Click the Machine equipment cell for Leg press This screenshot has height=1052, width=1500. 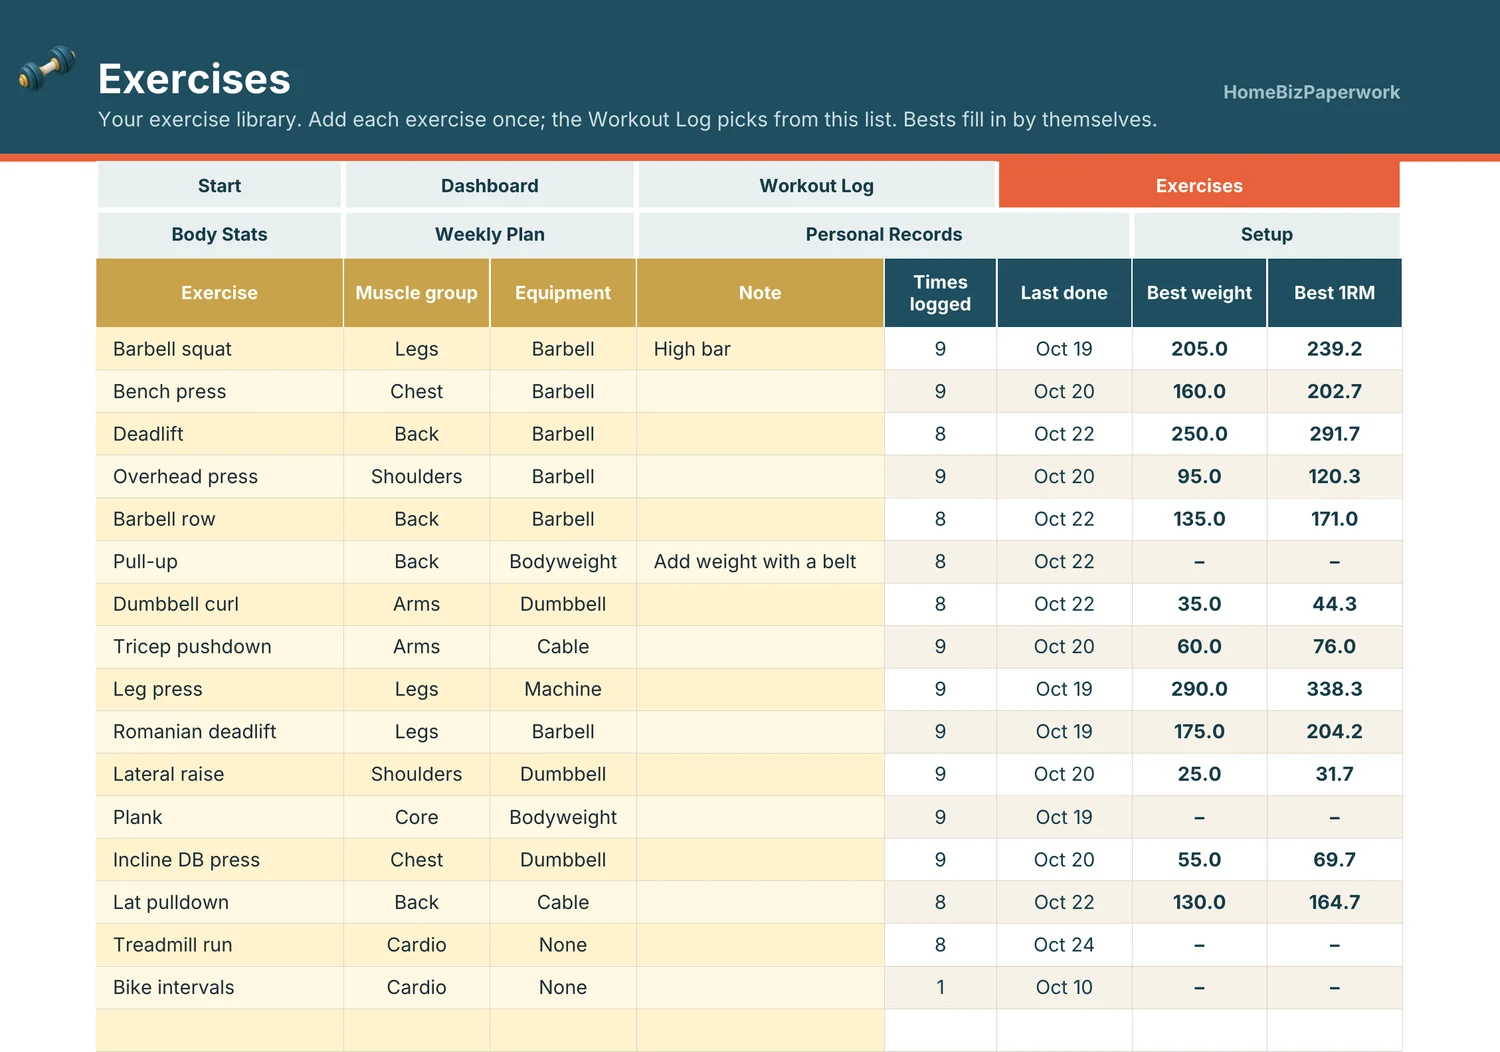point(563,689)
